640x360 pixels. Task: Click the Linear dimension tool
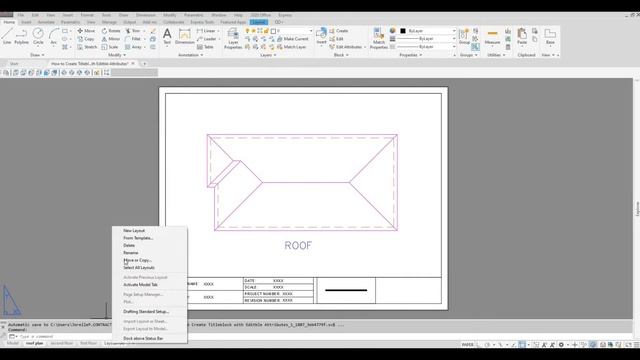pyautogui.click(x=206, y=31)
